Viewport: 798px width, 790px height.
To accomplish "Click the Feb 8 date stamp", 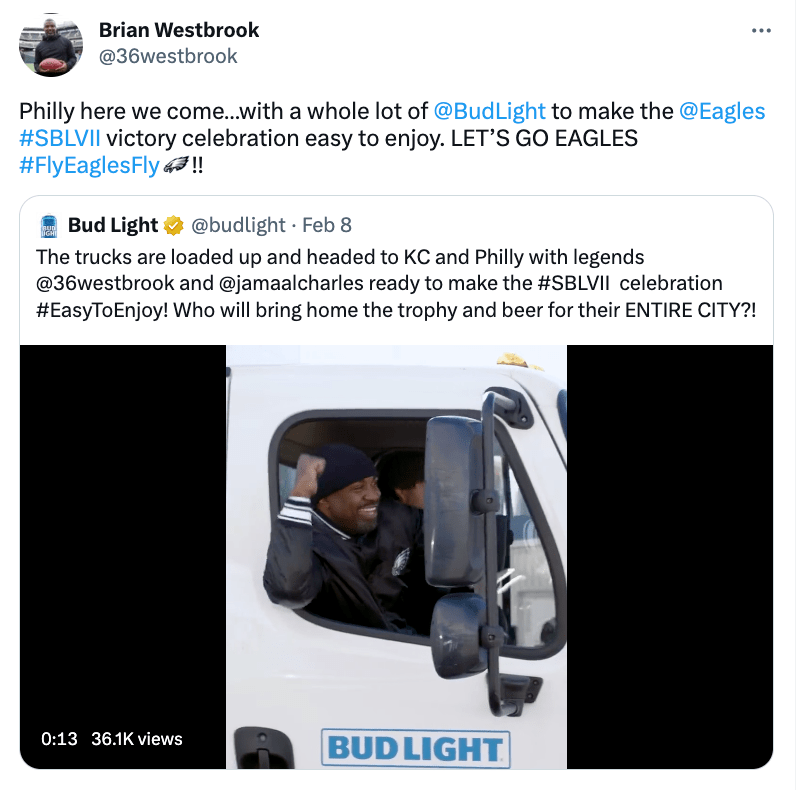I will tap(327, 225).
